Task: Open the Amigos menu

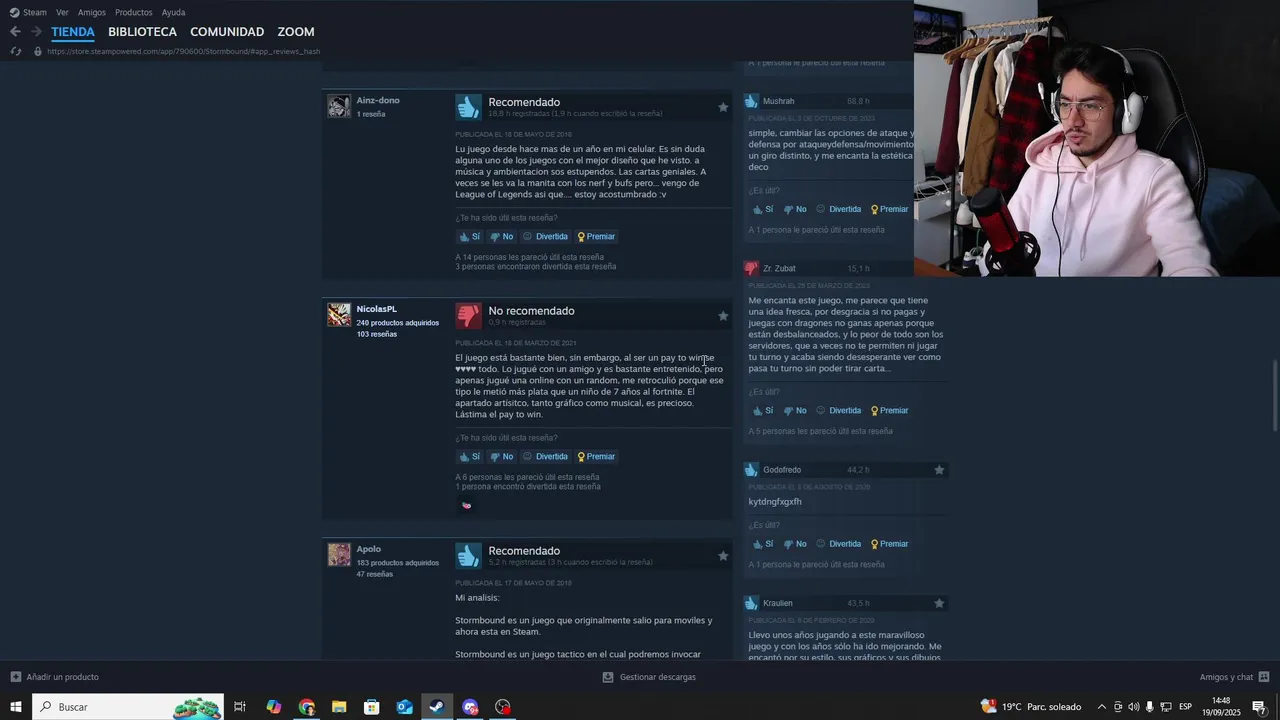Action: point(92,12)
